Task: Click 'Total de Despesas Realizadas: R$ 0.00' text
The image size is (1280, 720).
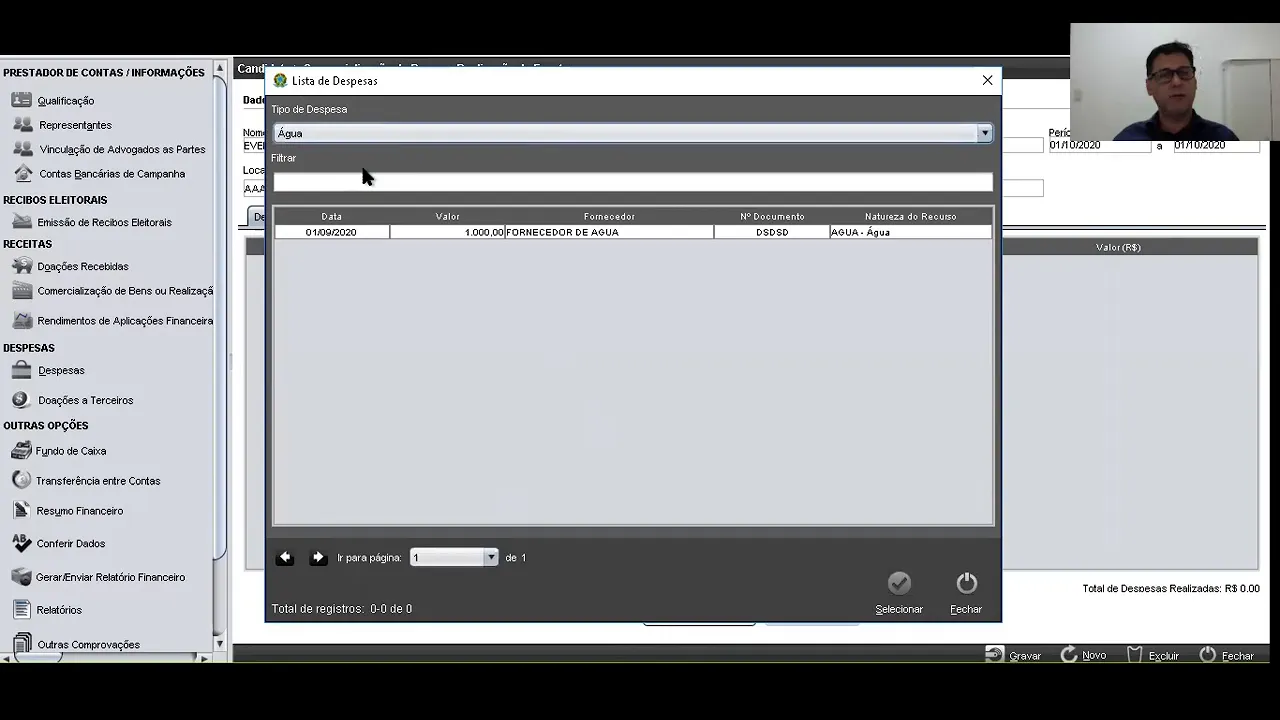Action: pyautogui.click(x=1171, y=588)
